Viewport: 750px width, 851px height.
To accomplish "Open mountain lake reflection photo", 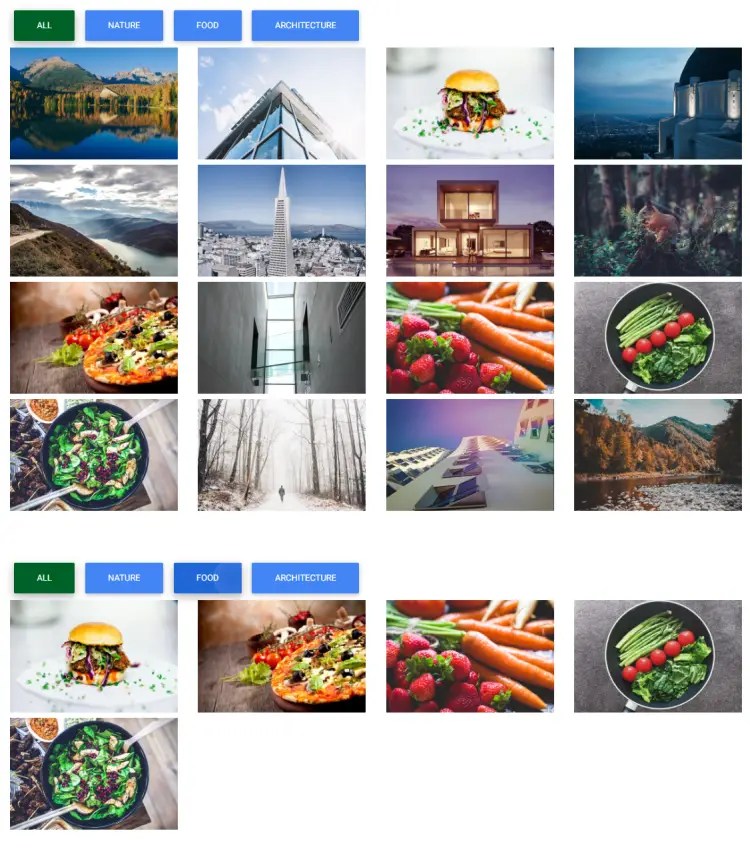I will point(94,103).
